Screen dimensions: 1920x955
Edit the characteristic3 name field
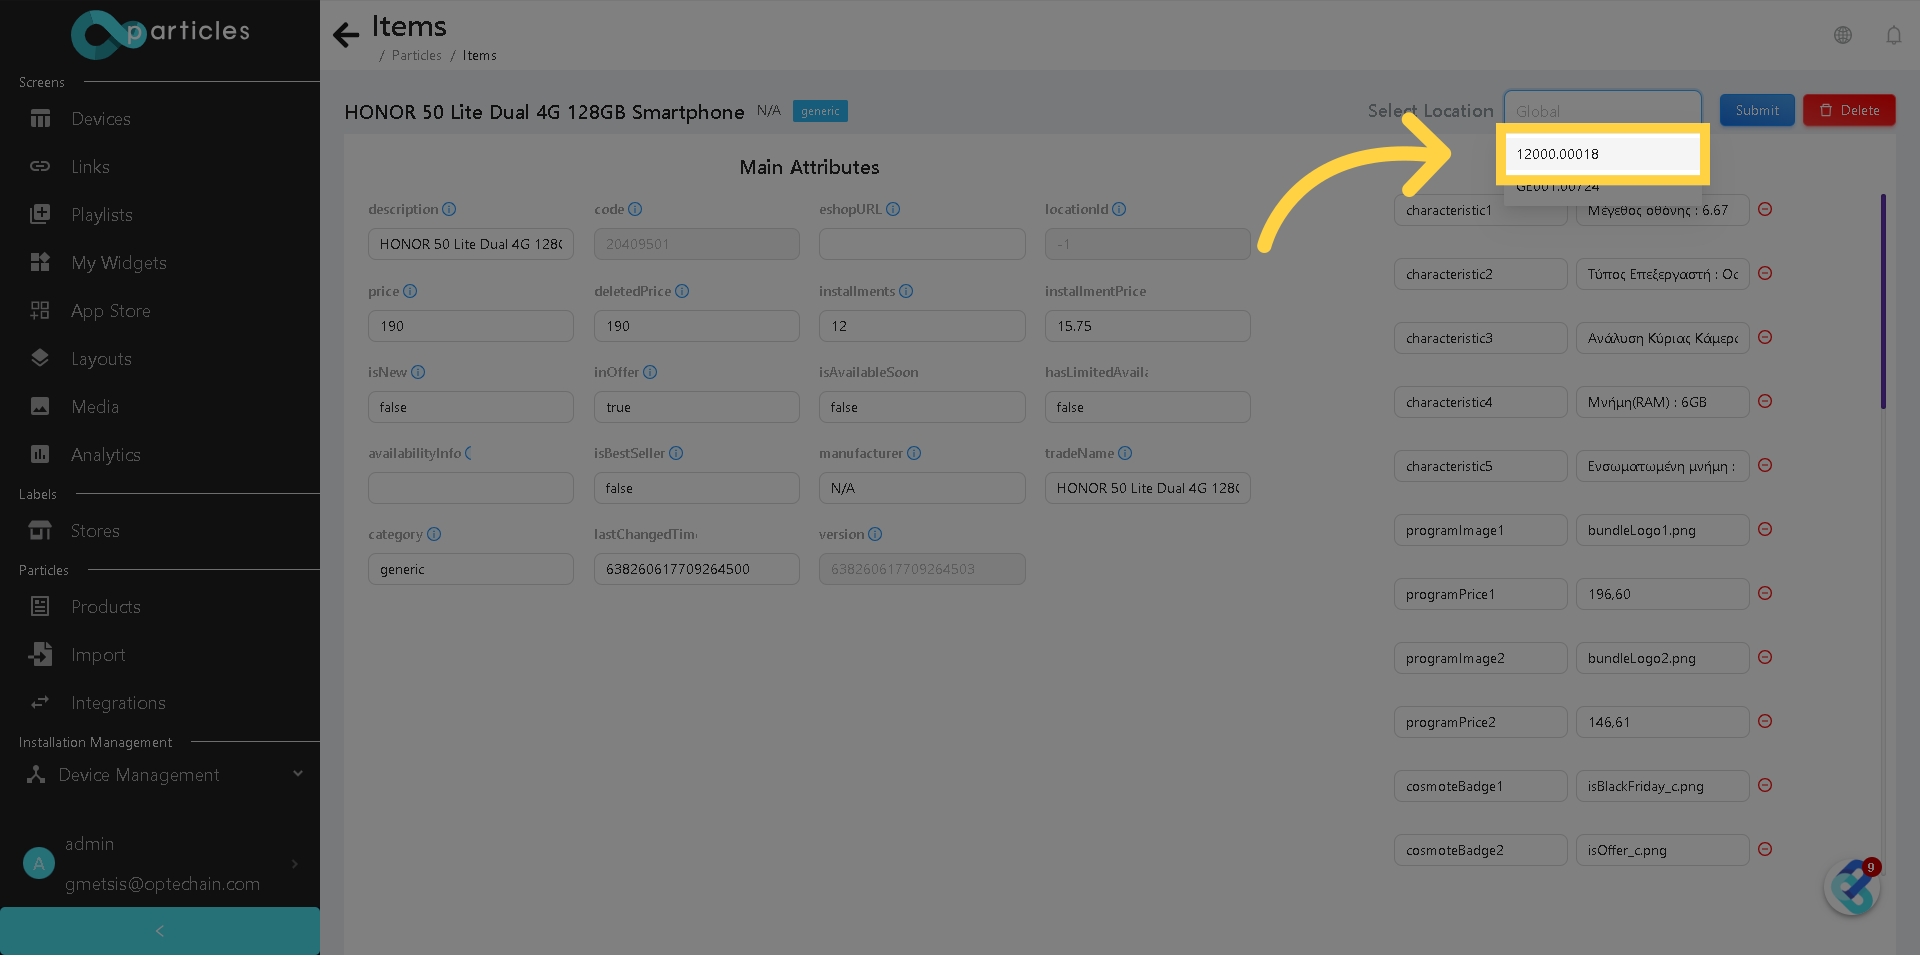point(1481,338)
